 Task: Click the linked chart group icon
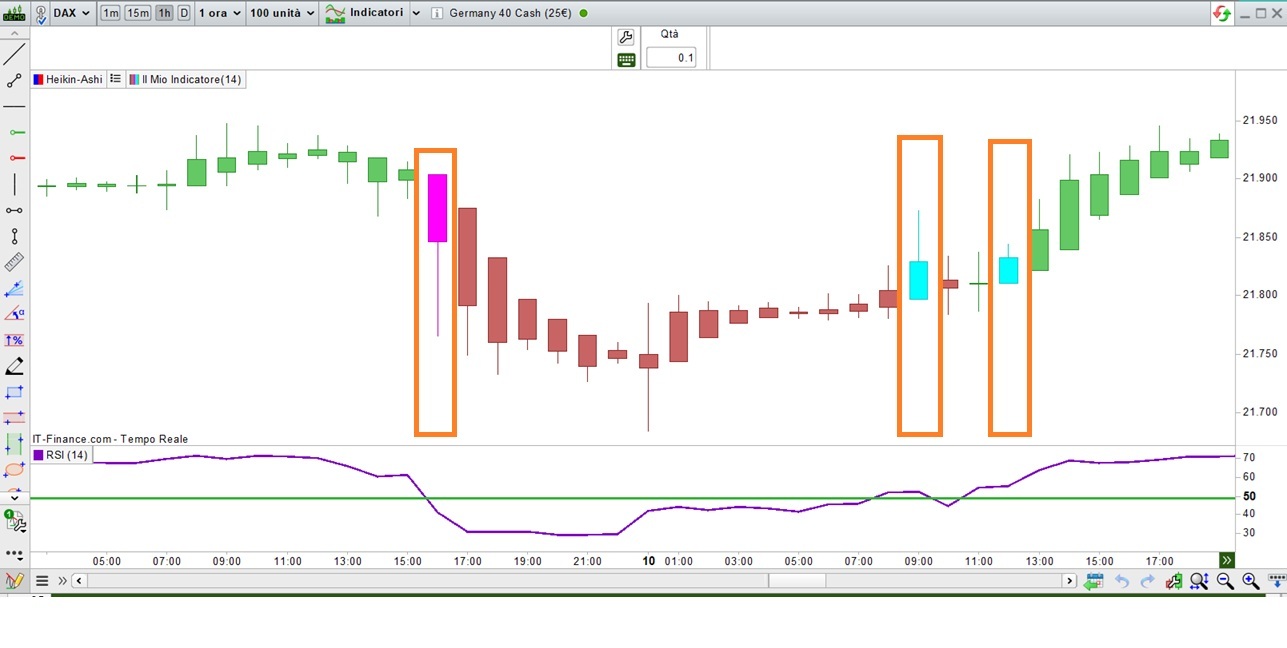pyautogui.click(x=40, y=14)
